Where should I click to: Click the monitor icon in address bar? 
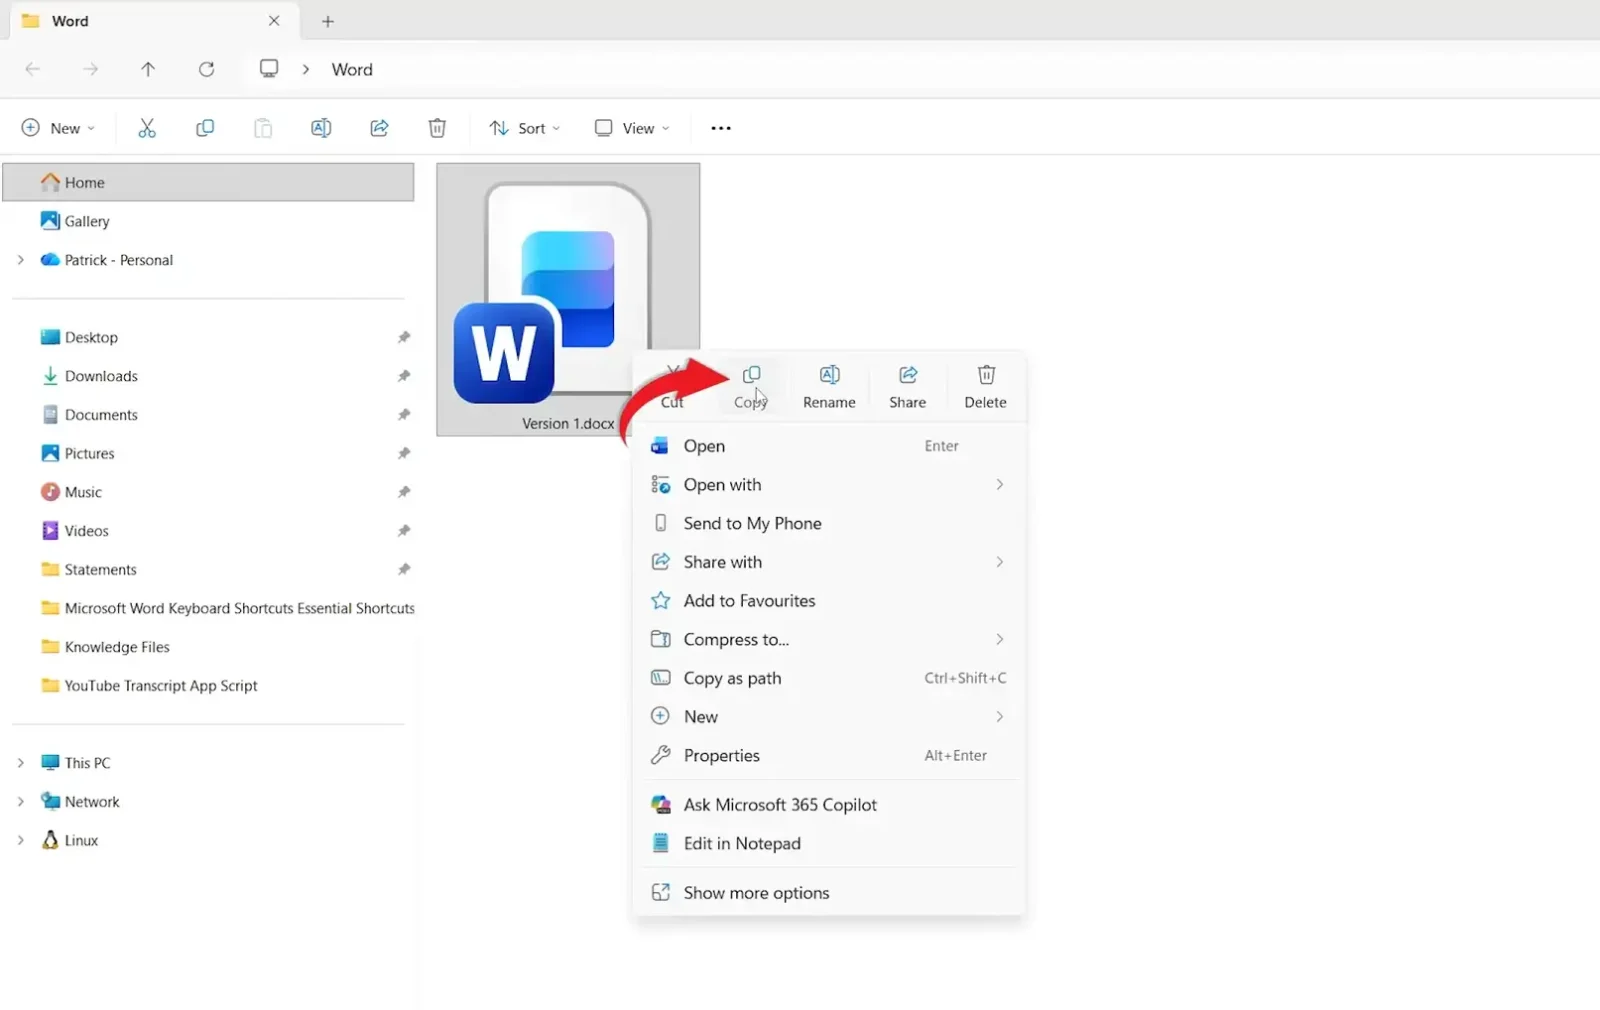coord(269,69)
